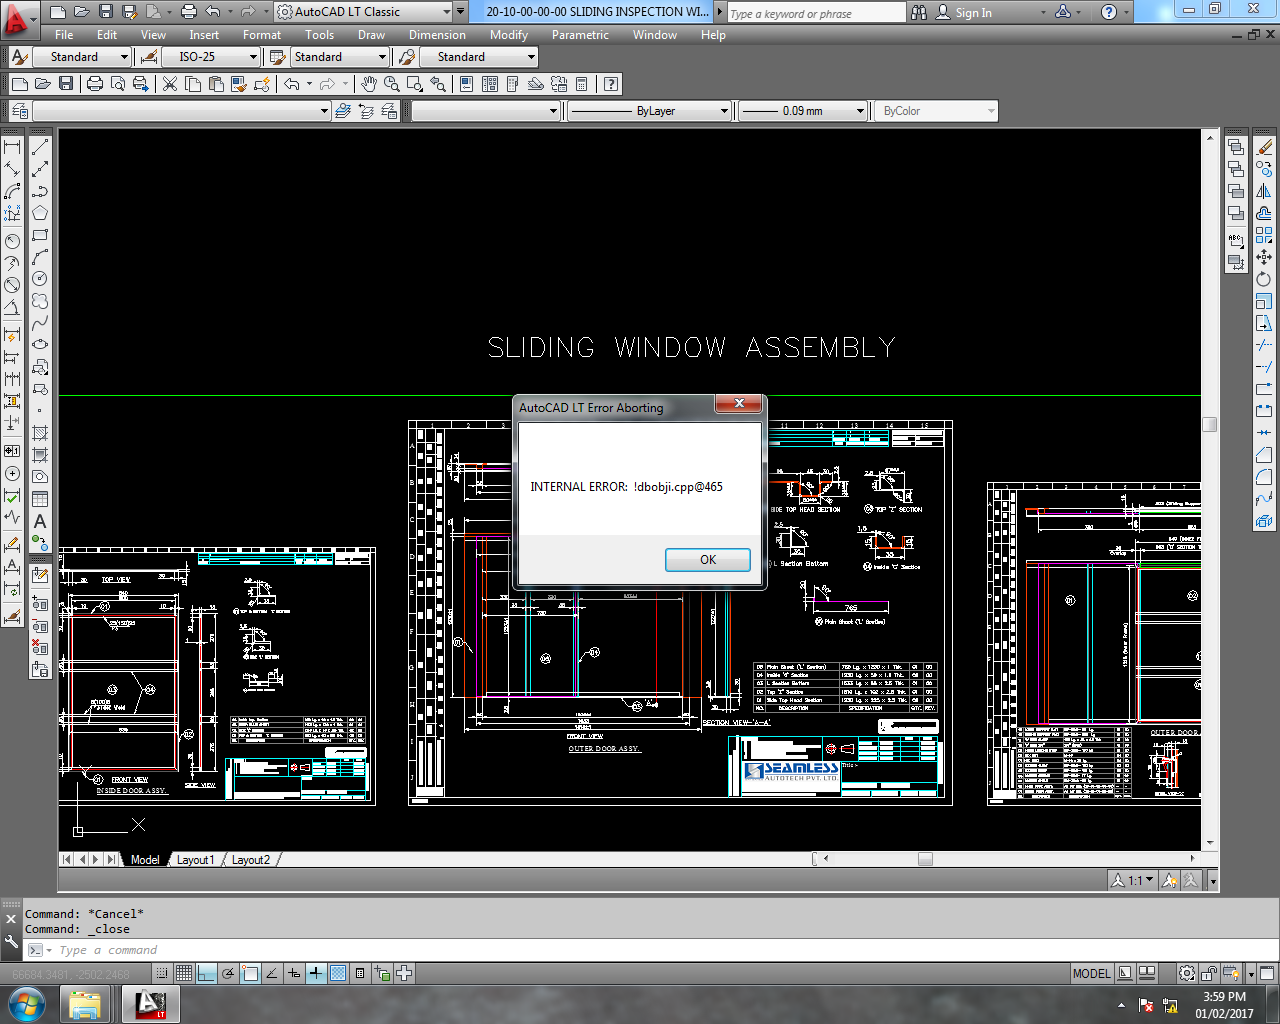Select the Ellipse draw tool
Image resolution: width=1280 pixels, height=1024 pixels.
coord(40,345)
